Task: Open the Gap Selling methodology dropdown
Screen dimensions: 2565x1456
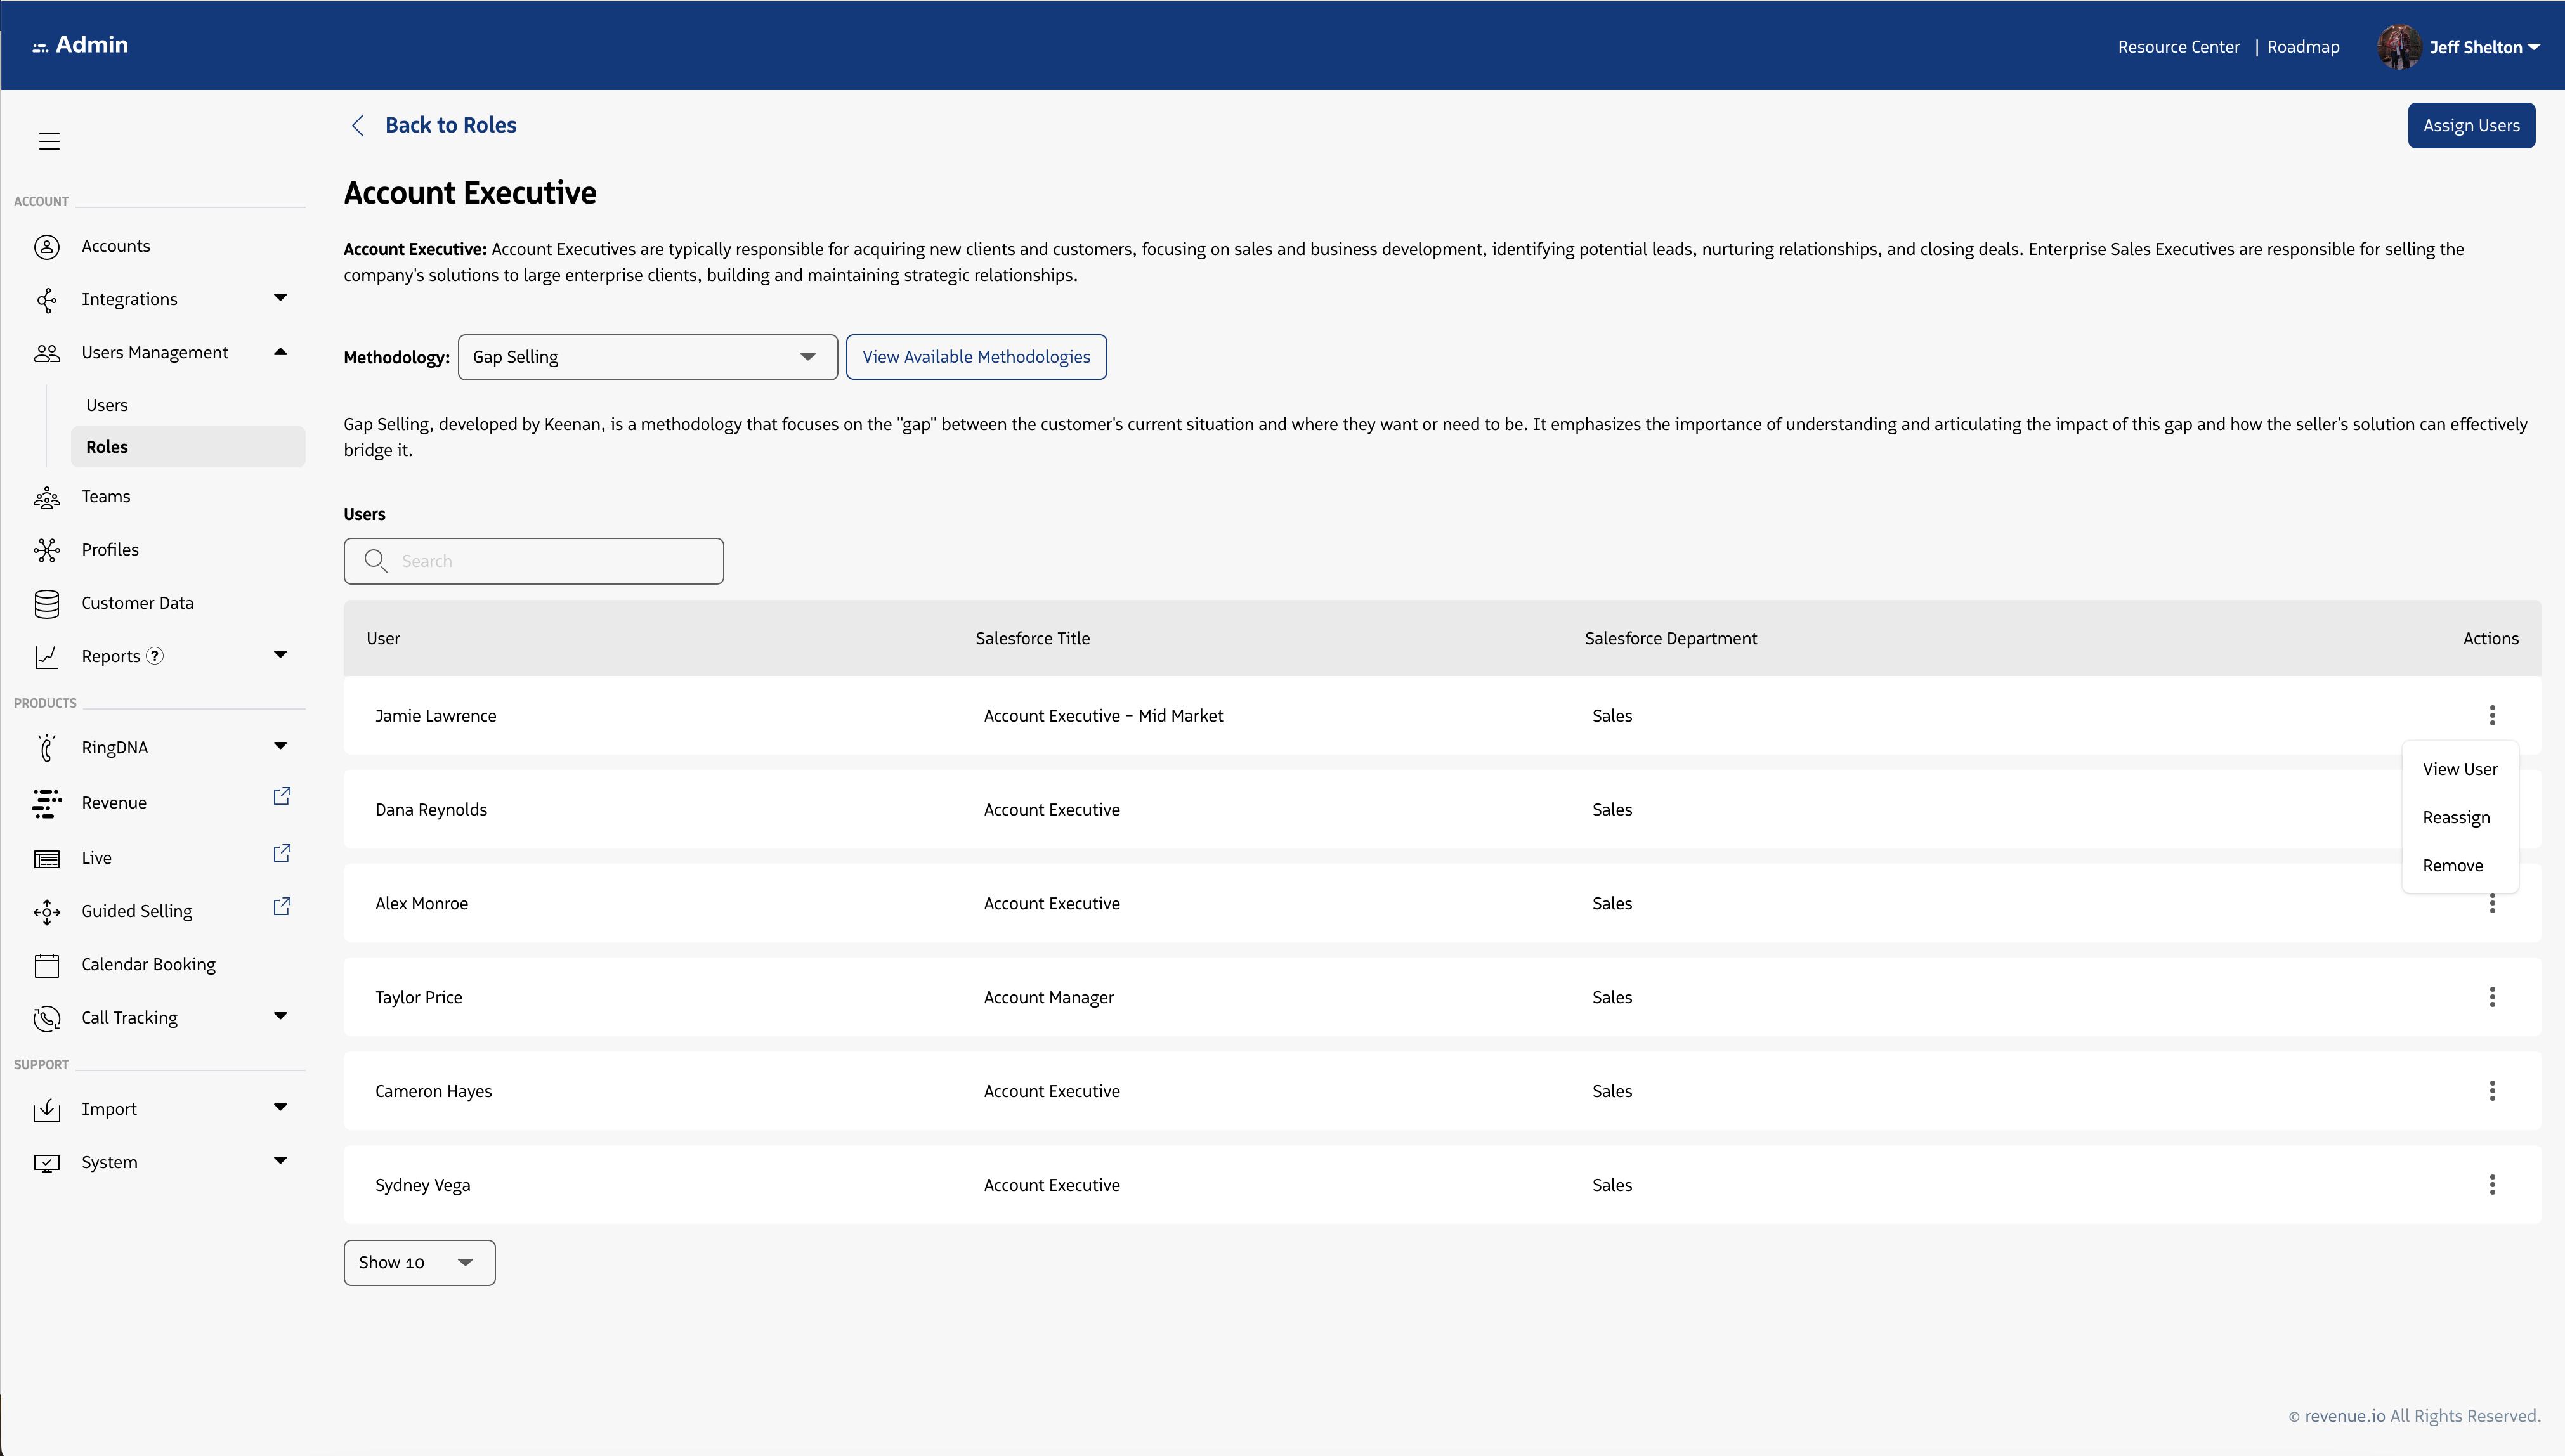Action: 647,357
